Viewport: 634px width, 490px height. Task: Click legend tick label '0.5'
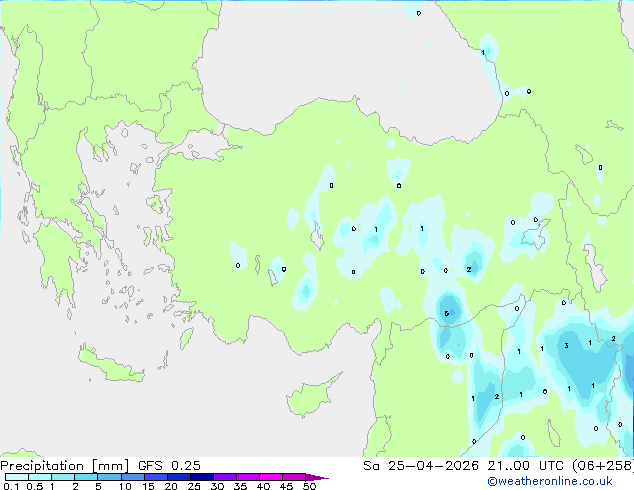pos(34,486)
